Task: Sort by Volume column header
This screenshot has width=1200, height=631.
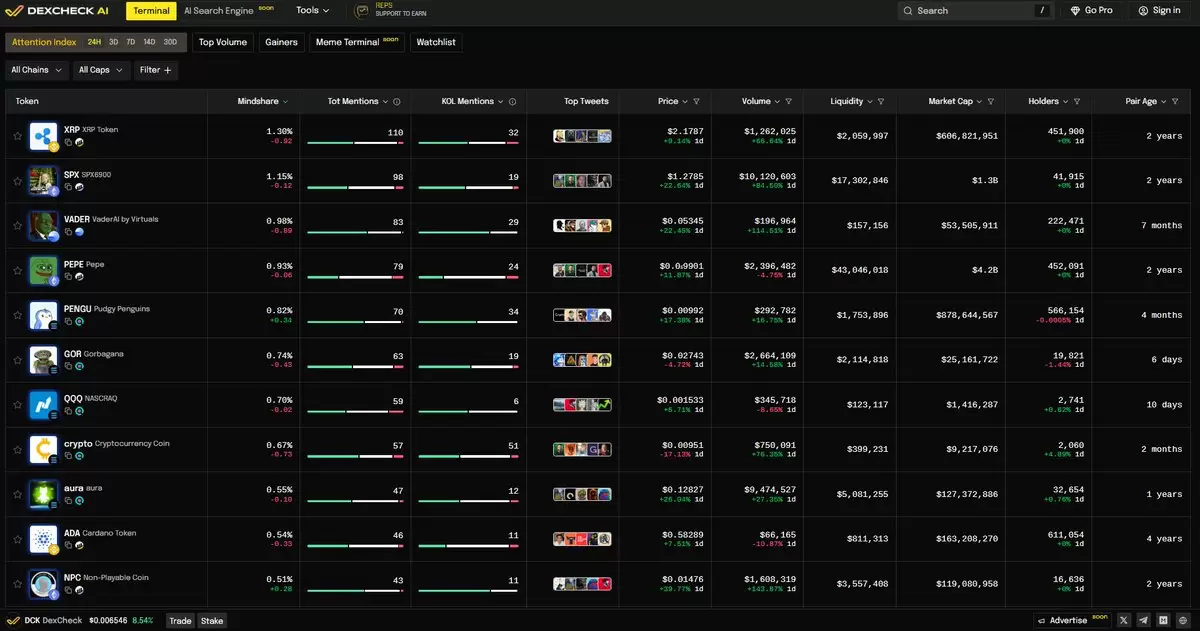Action: pyautogui.click(x=761, y=102)
